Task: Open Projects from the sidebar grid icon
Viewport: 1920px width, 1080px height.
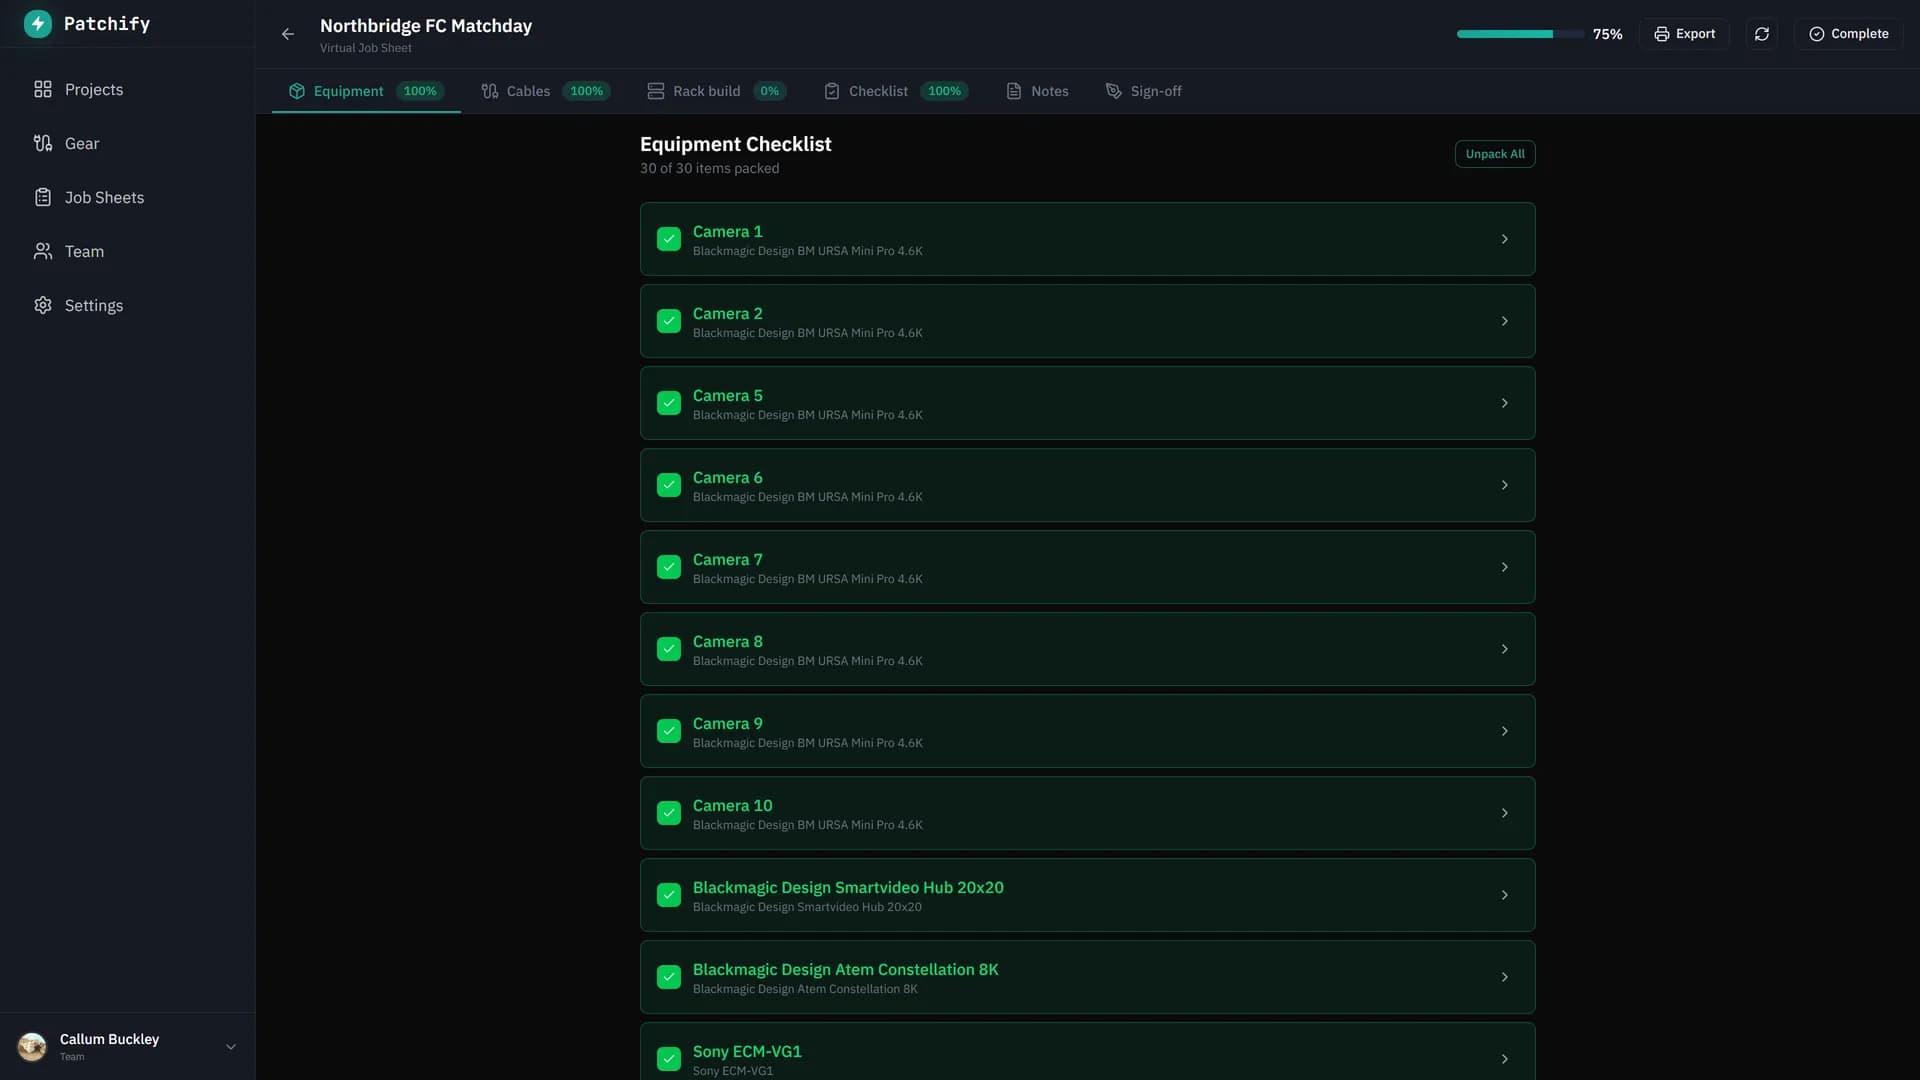Action: pos(42,89)
